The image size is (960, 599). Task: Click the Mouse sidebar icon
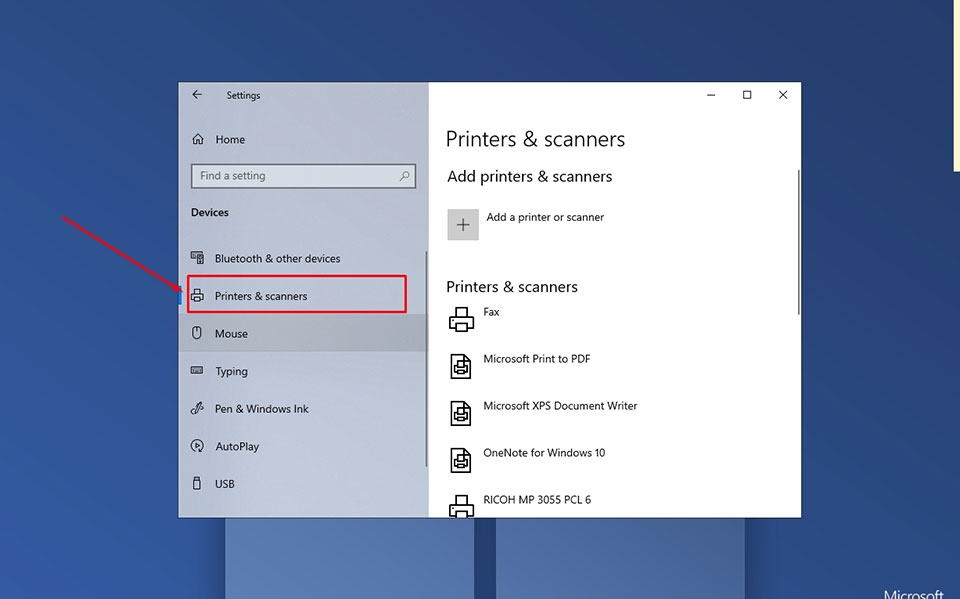[197, 333]
